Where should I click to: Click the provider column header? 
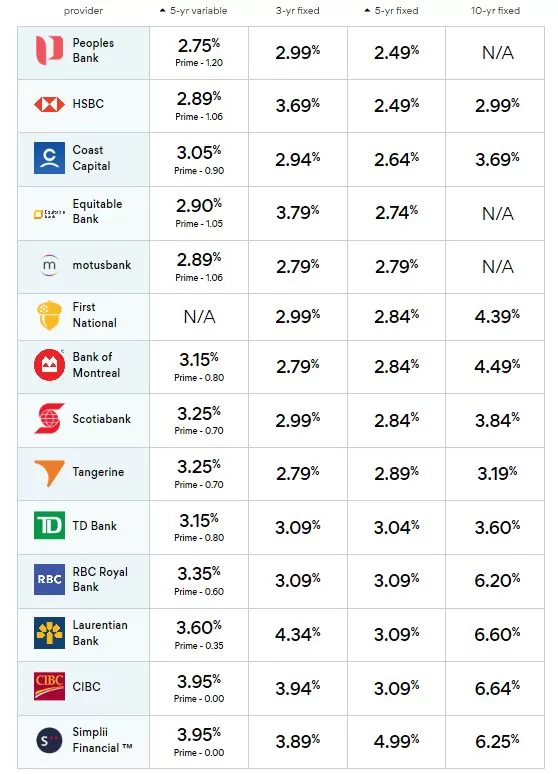[83, 11]
